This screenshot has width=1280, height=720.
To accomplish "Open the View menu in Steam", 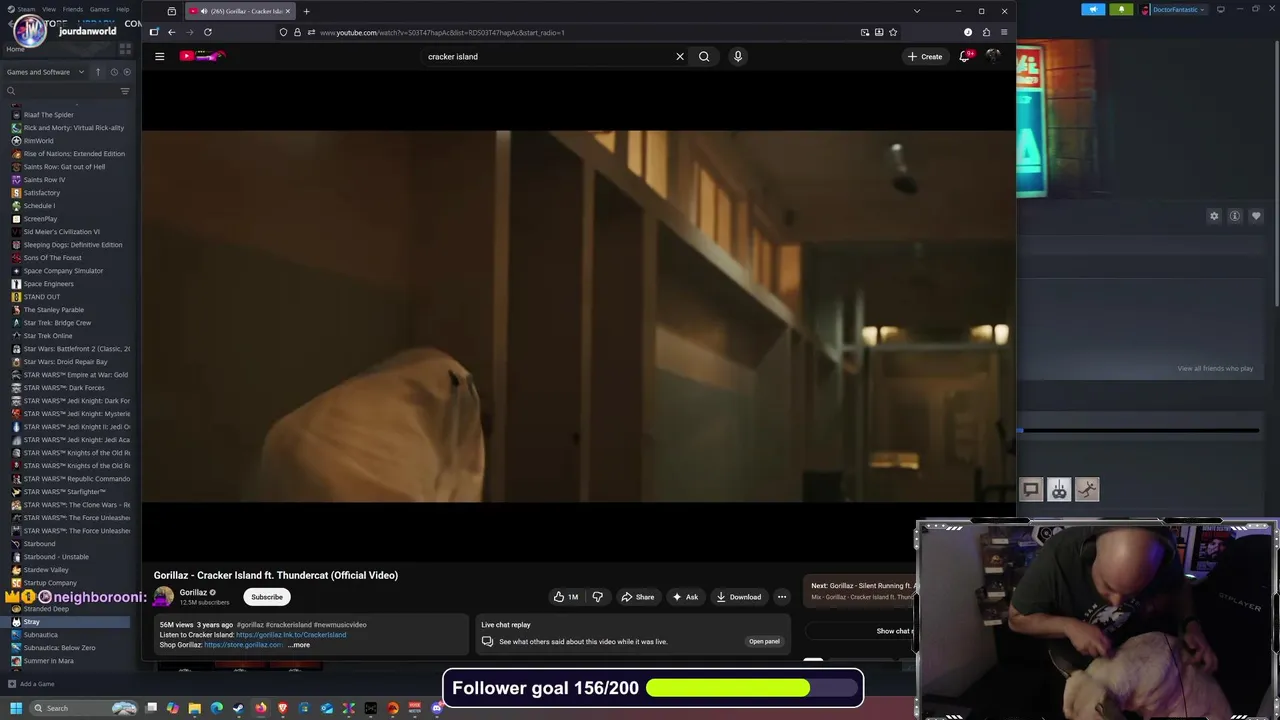I will (x=49, y=9).
